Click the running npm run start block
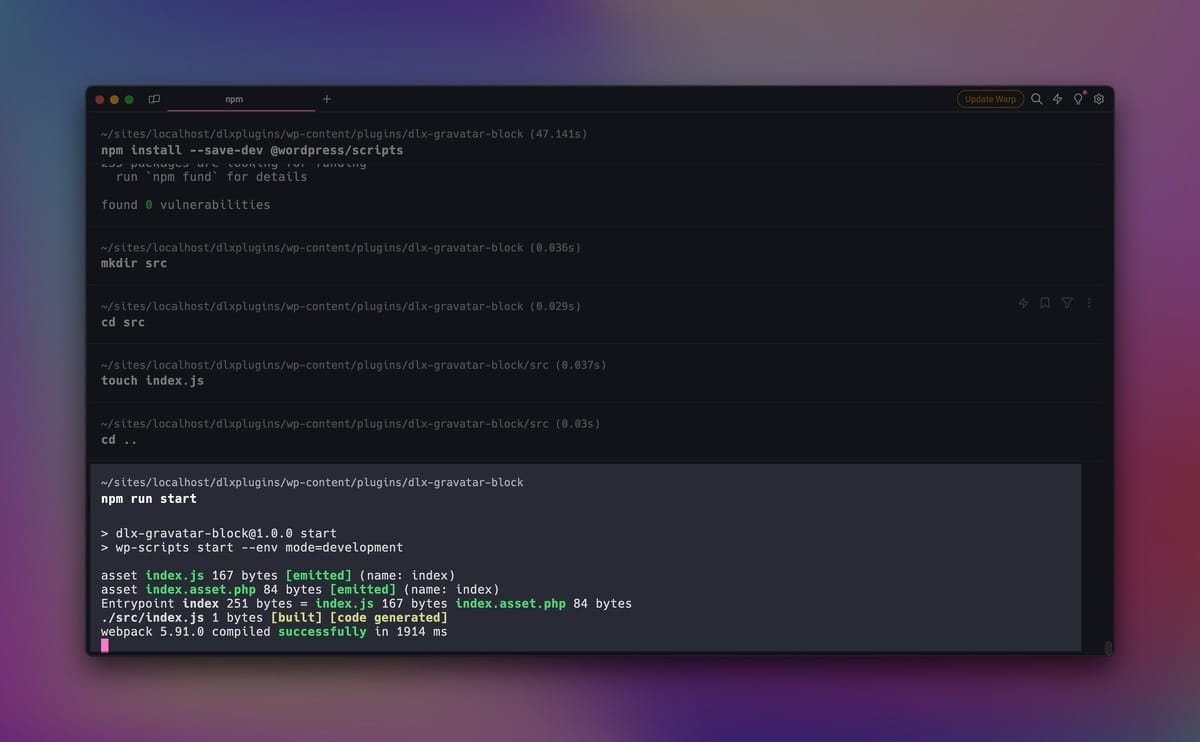The image size is (1200, 742). tap(149, 499)
